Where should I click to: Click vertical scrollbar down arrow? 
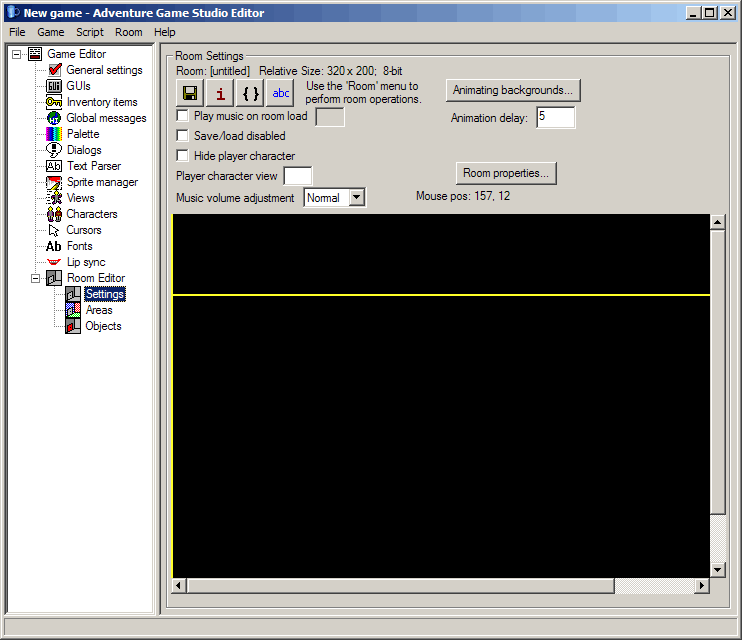pos(717,569)
